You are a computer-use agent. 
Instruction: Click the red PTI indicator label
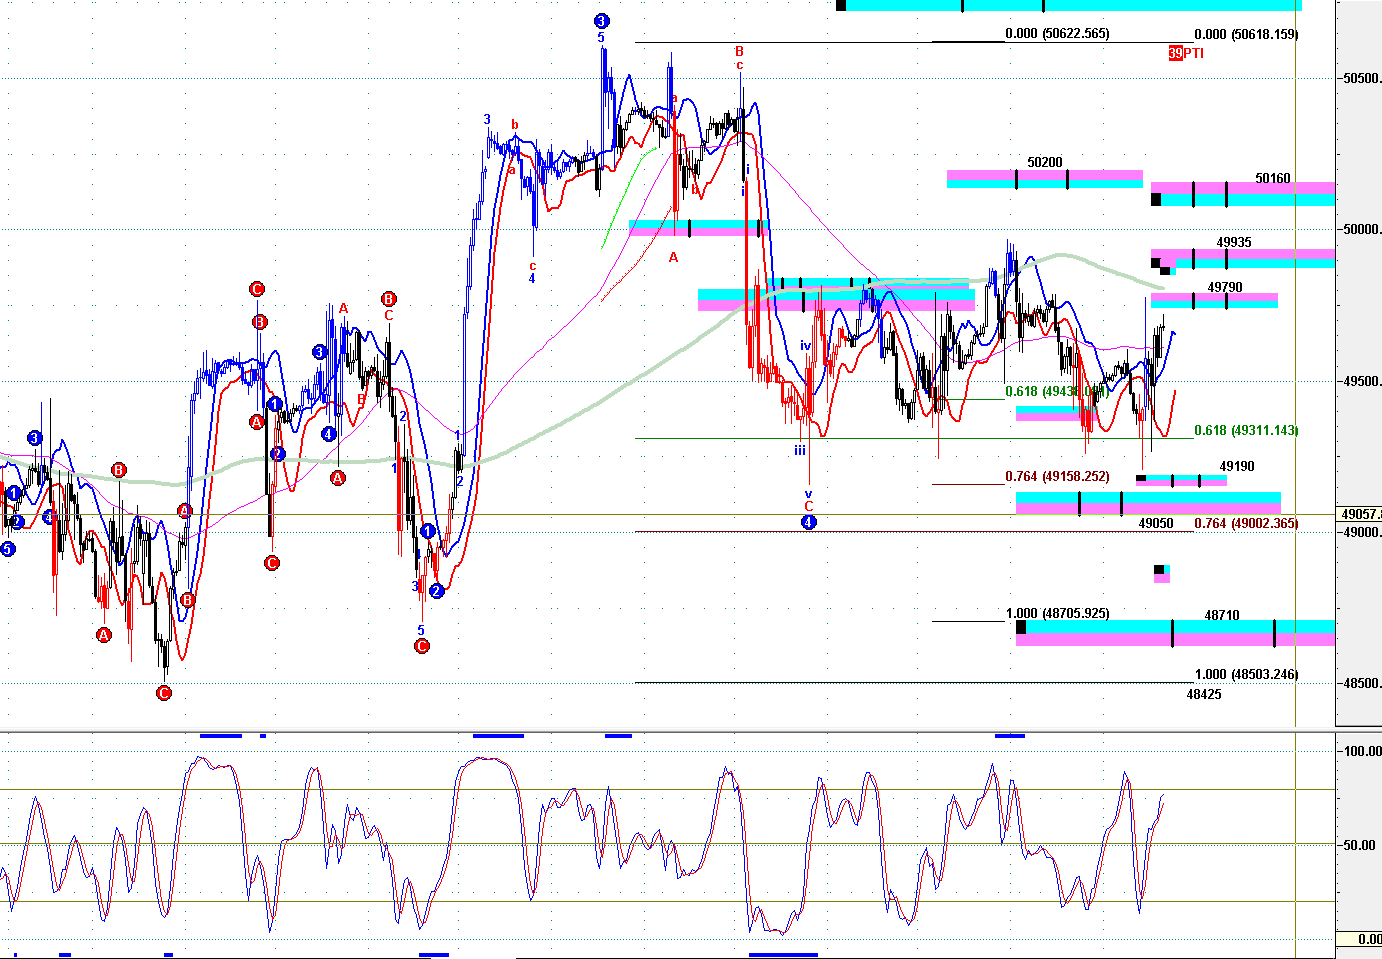(x=1186, y=53)
